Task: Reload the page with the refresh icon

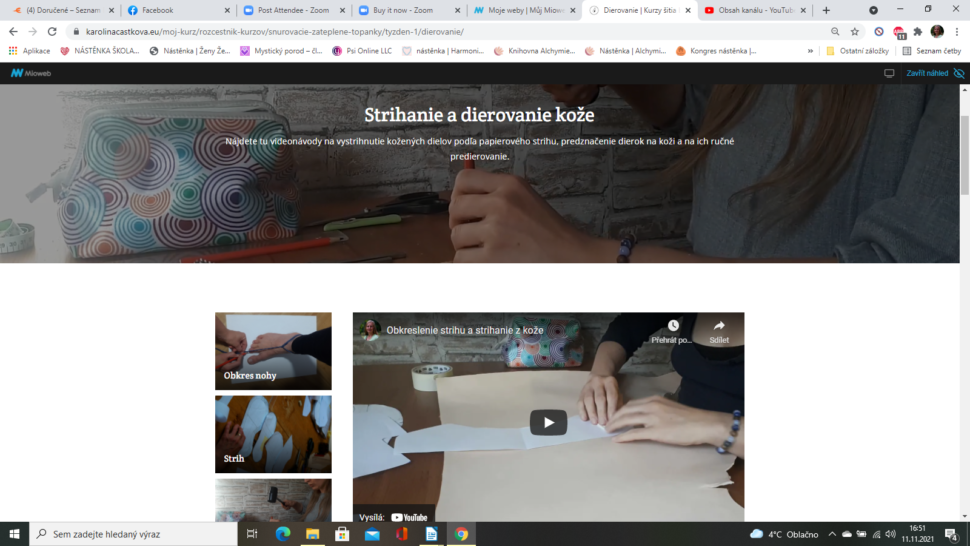Action: [x=52, y=32]
